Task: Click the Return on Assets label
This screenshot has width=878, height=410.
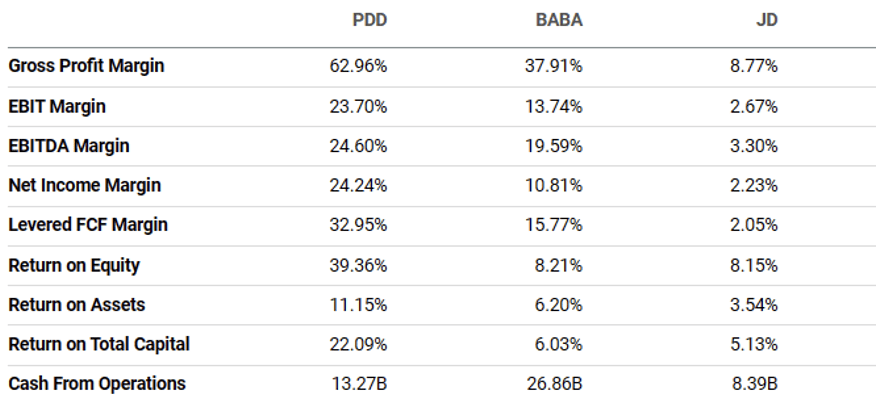Action: (x=74, y=304)
